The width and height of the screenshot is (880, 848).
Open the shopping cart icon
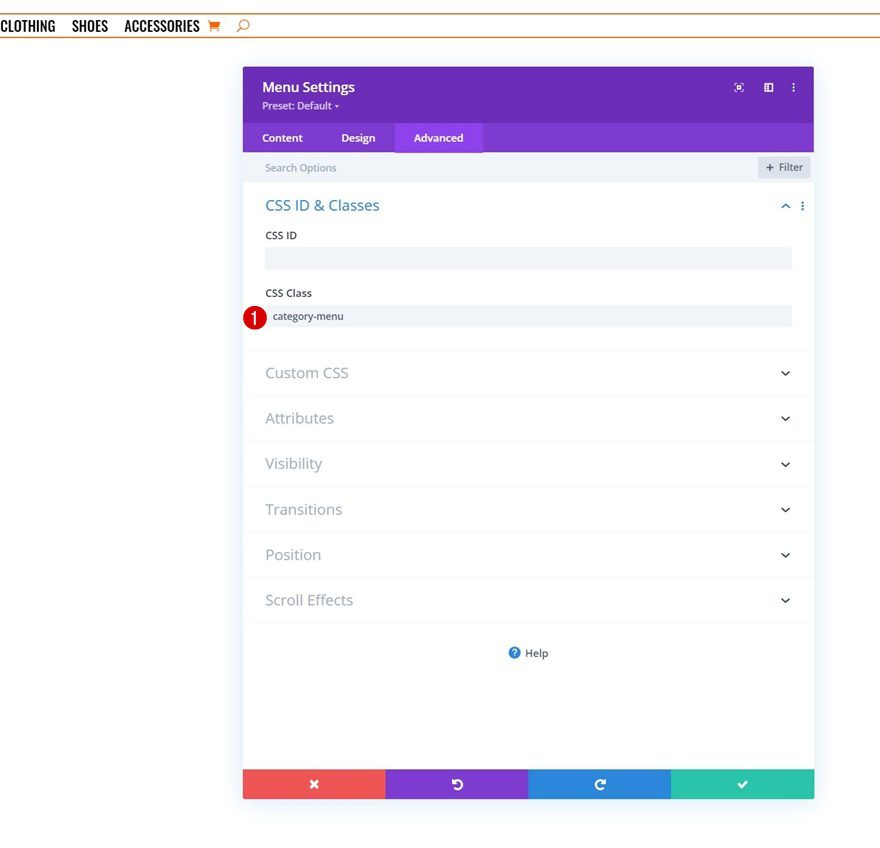click(x=214, y=25)
